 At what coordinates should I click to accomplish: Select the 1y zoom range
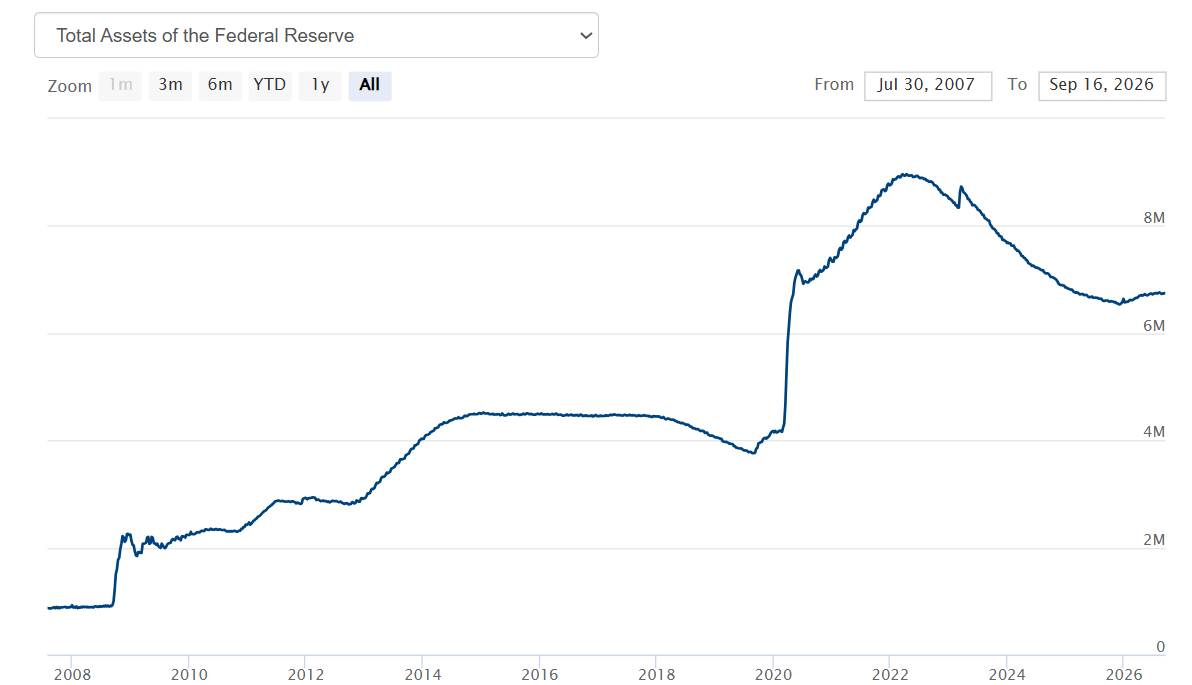coord(320,85)
